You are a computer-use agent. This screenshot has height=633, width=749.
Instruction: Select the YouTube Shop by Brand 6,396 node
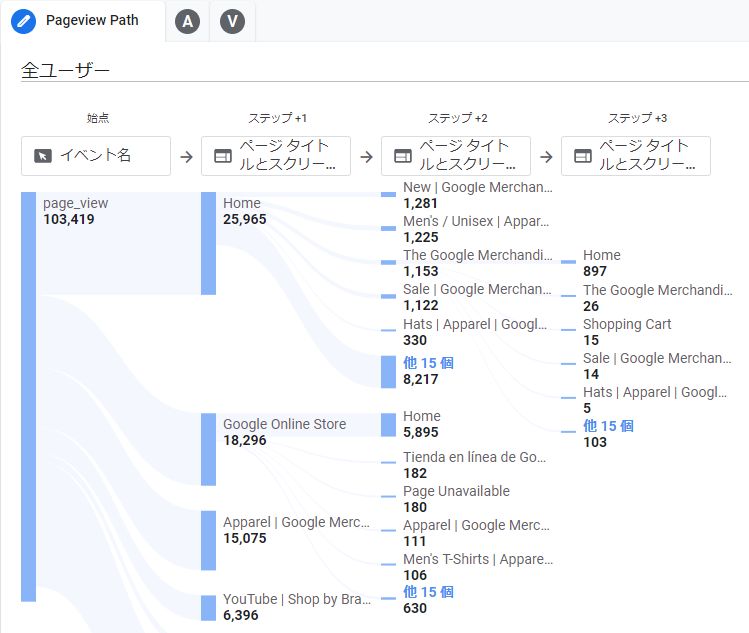208,608
